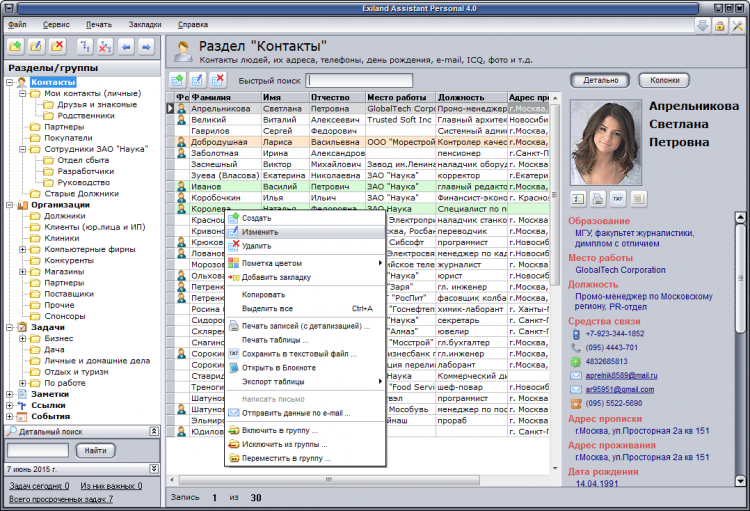Expand the Бизнес tasks folder

[x=22, y=338]
